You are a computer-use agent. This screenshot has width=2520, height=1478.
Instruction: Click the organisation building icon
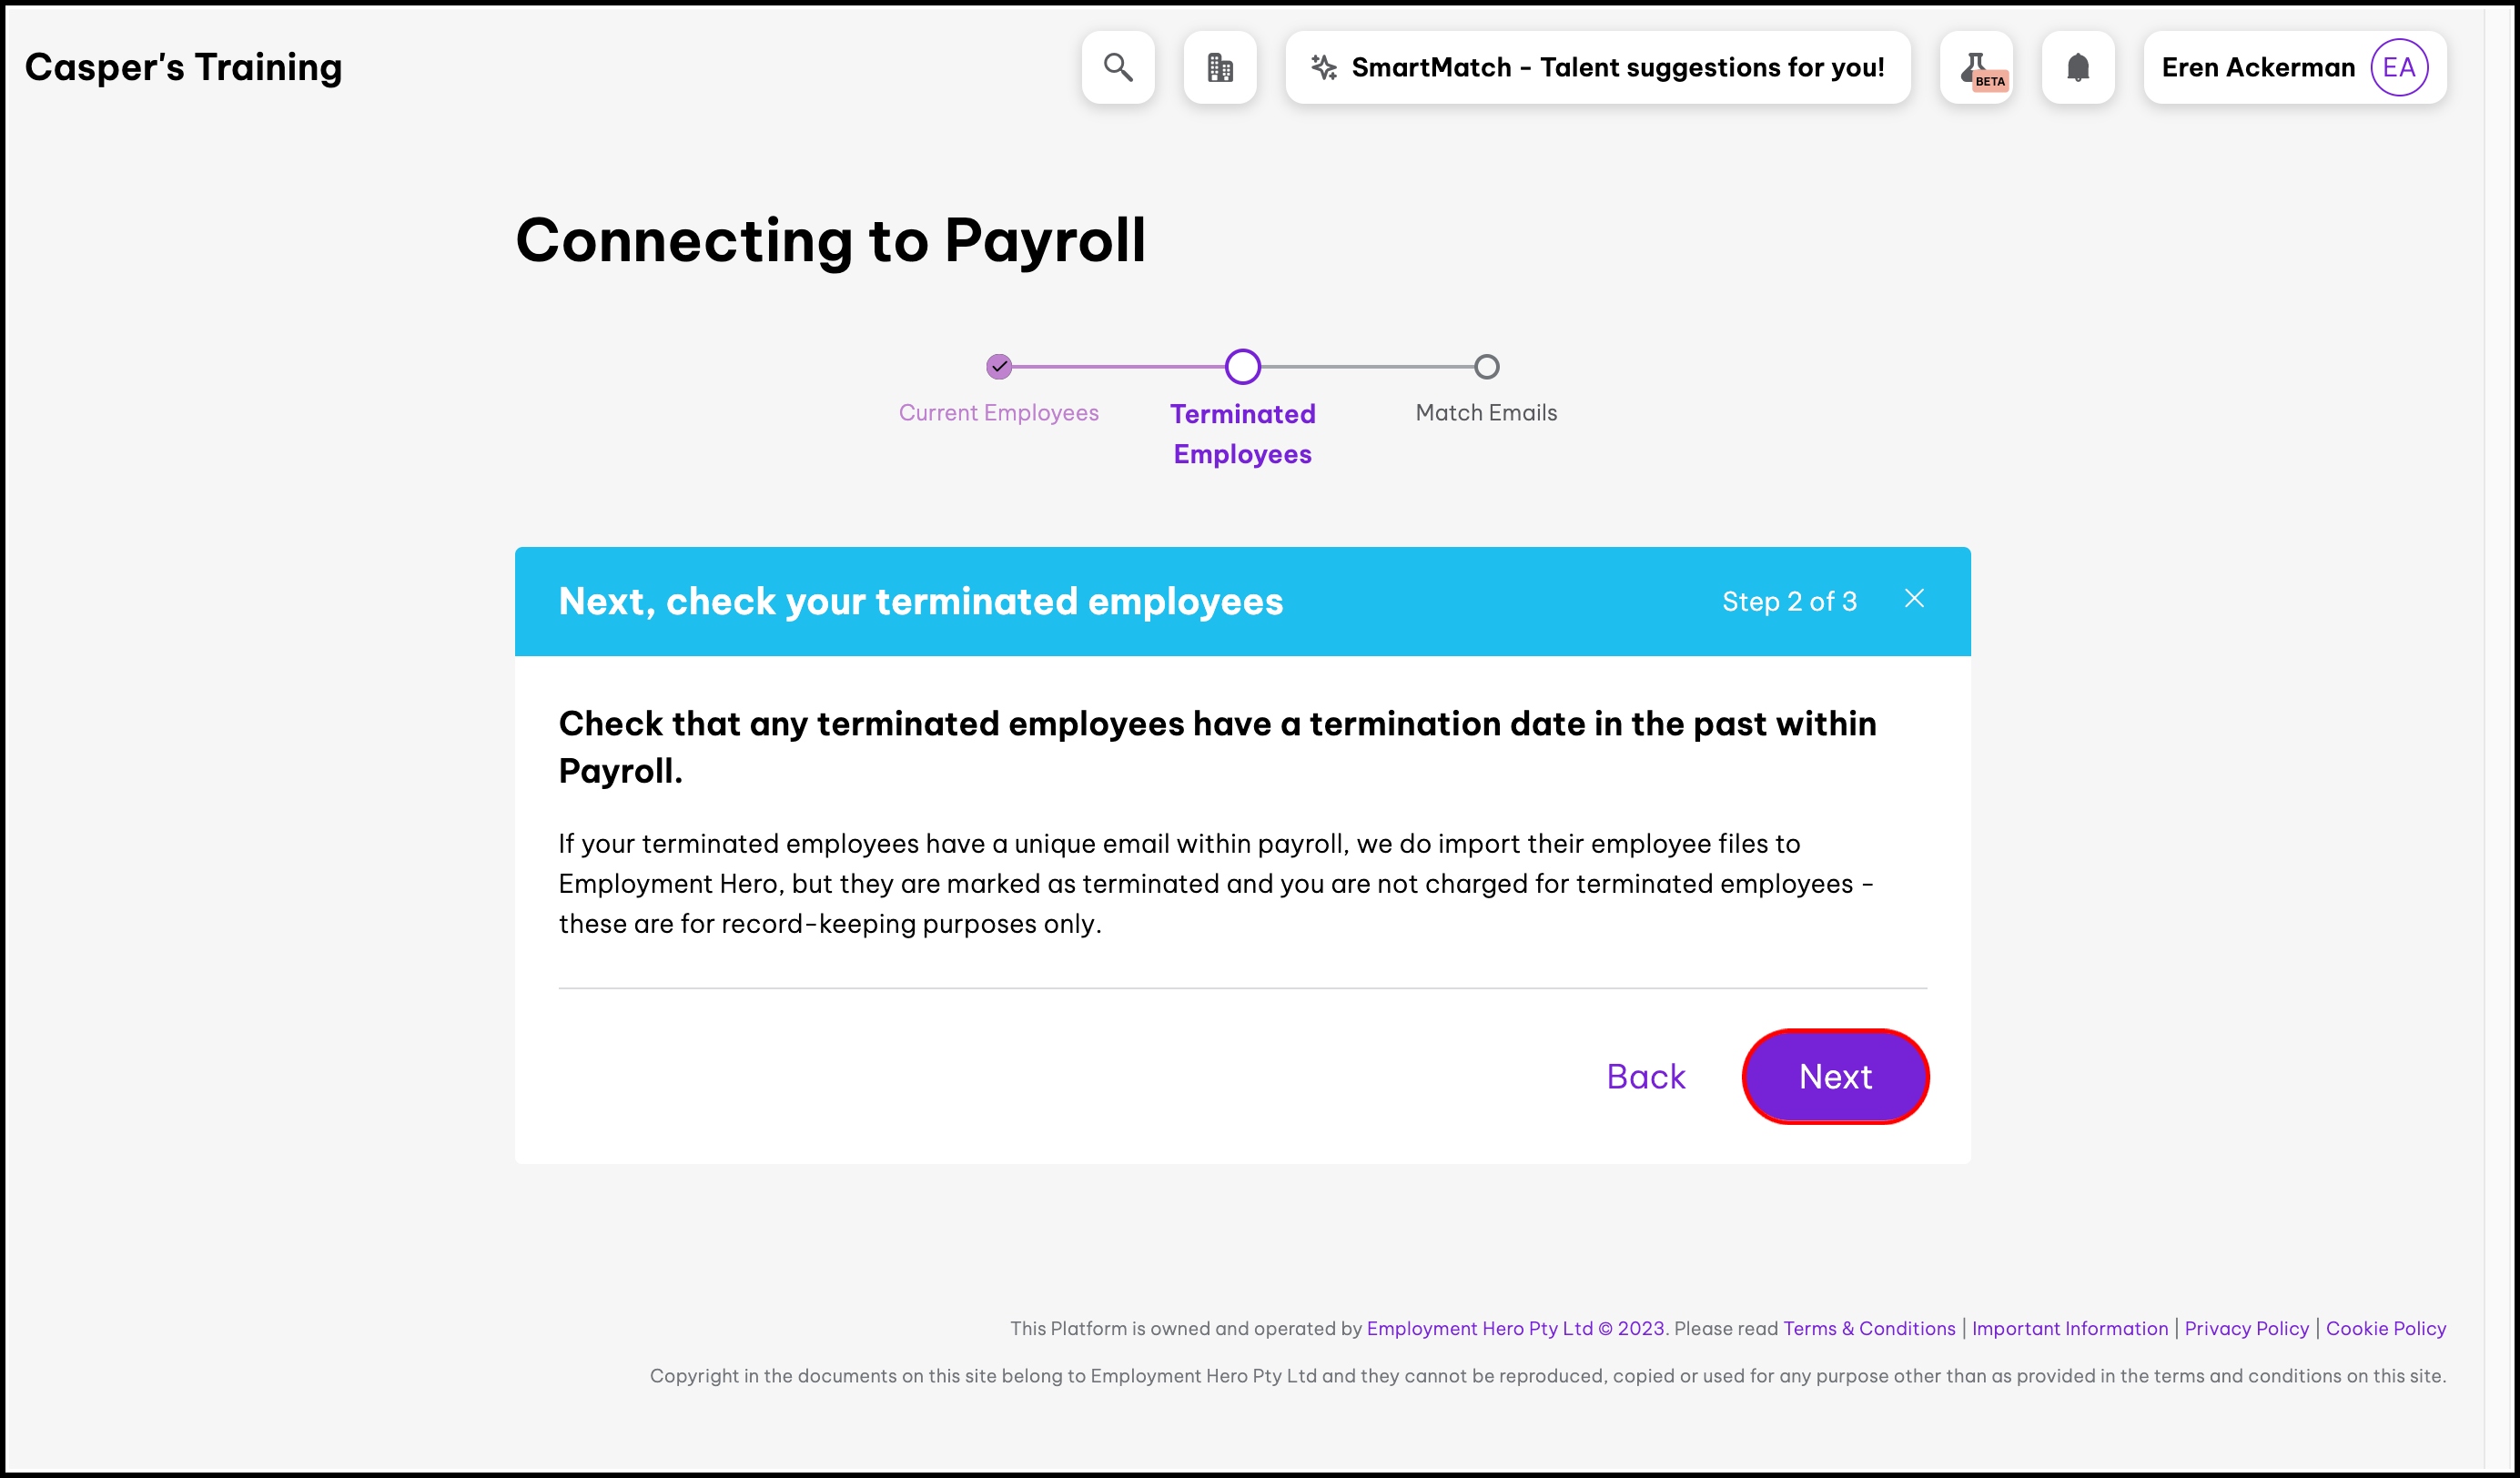point(1220,67)
